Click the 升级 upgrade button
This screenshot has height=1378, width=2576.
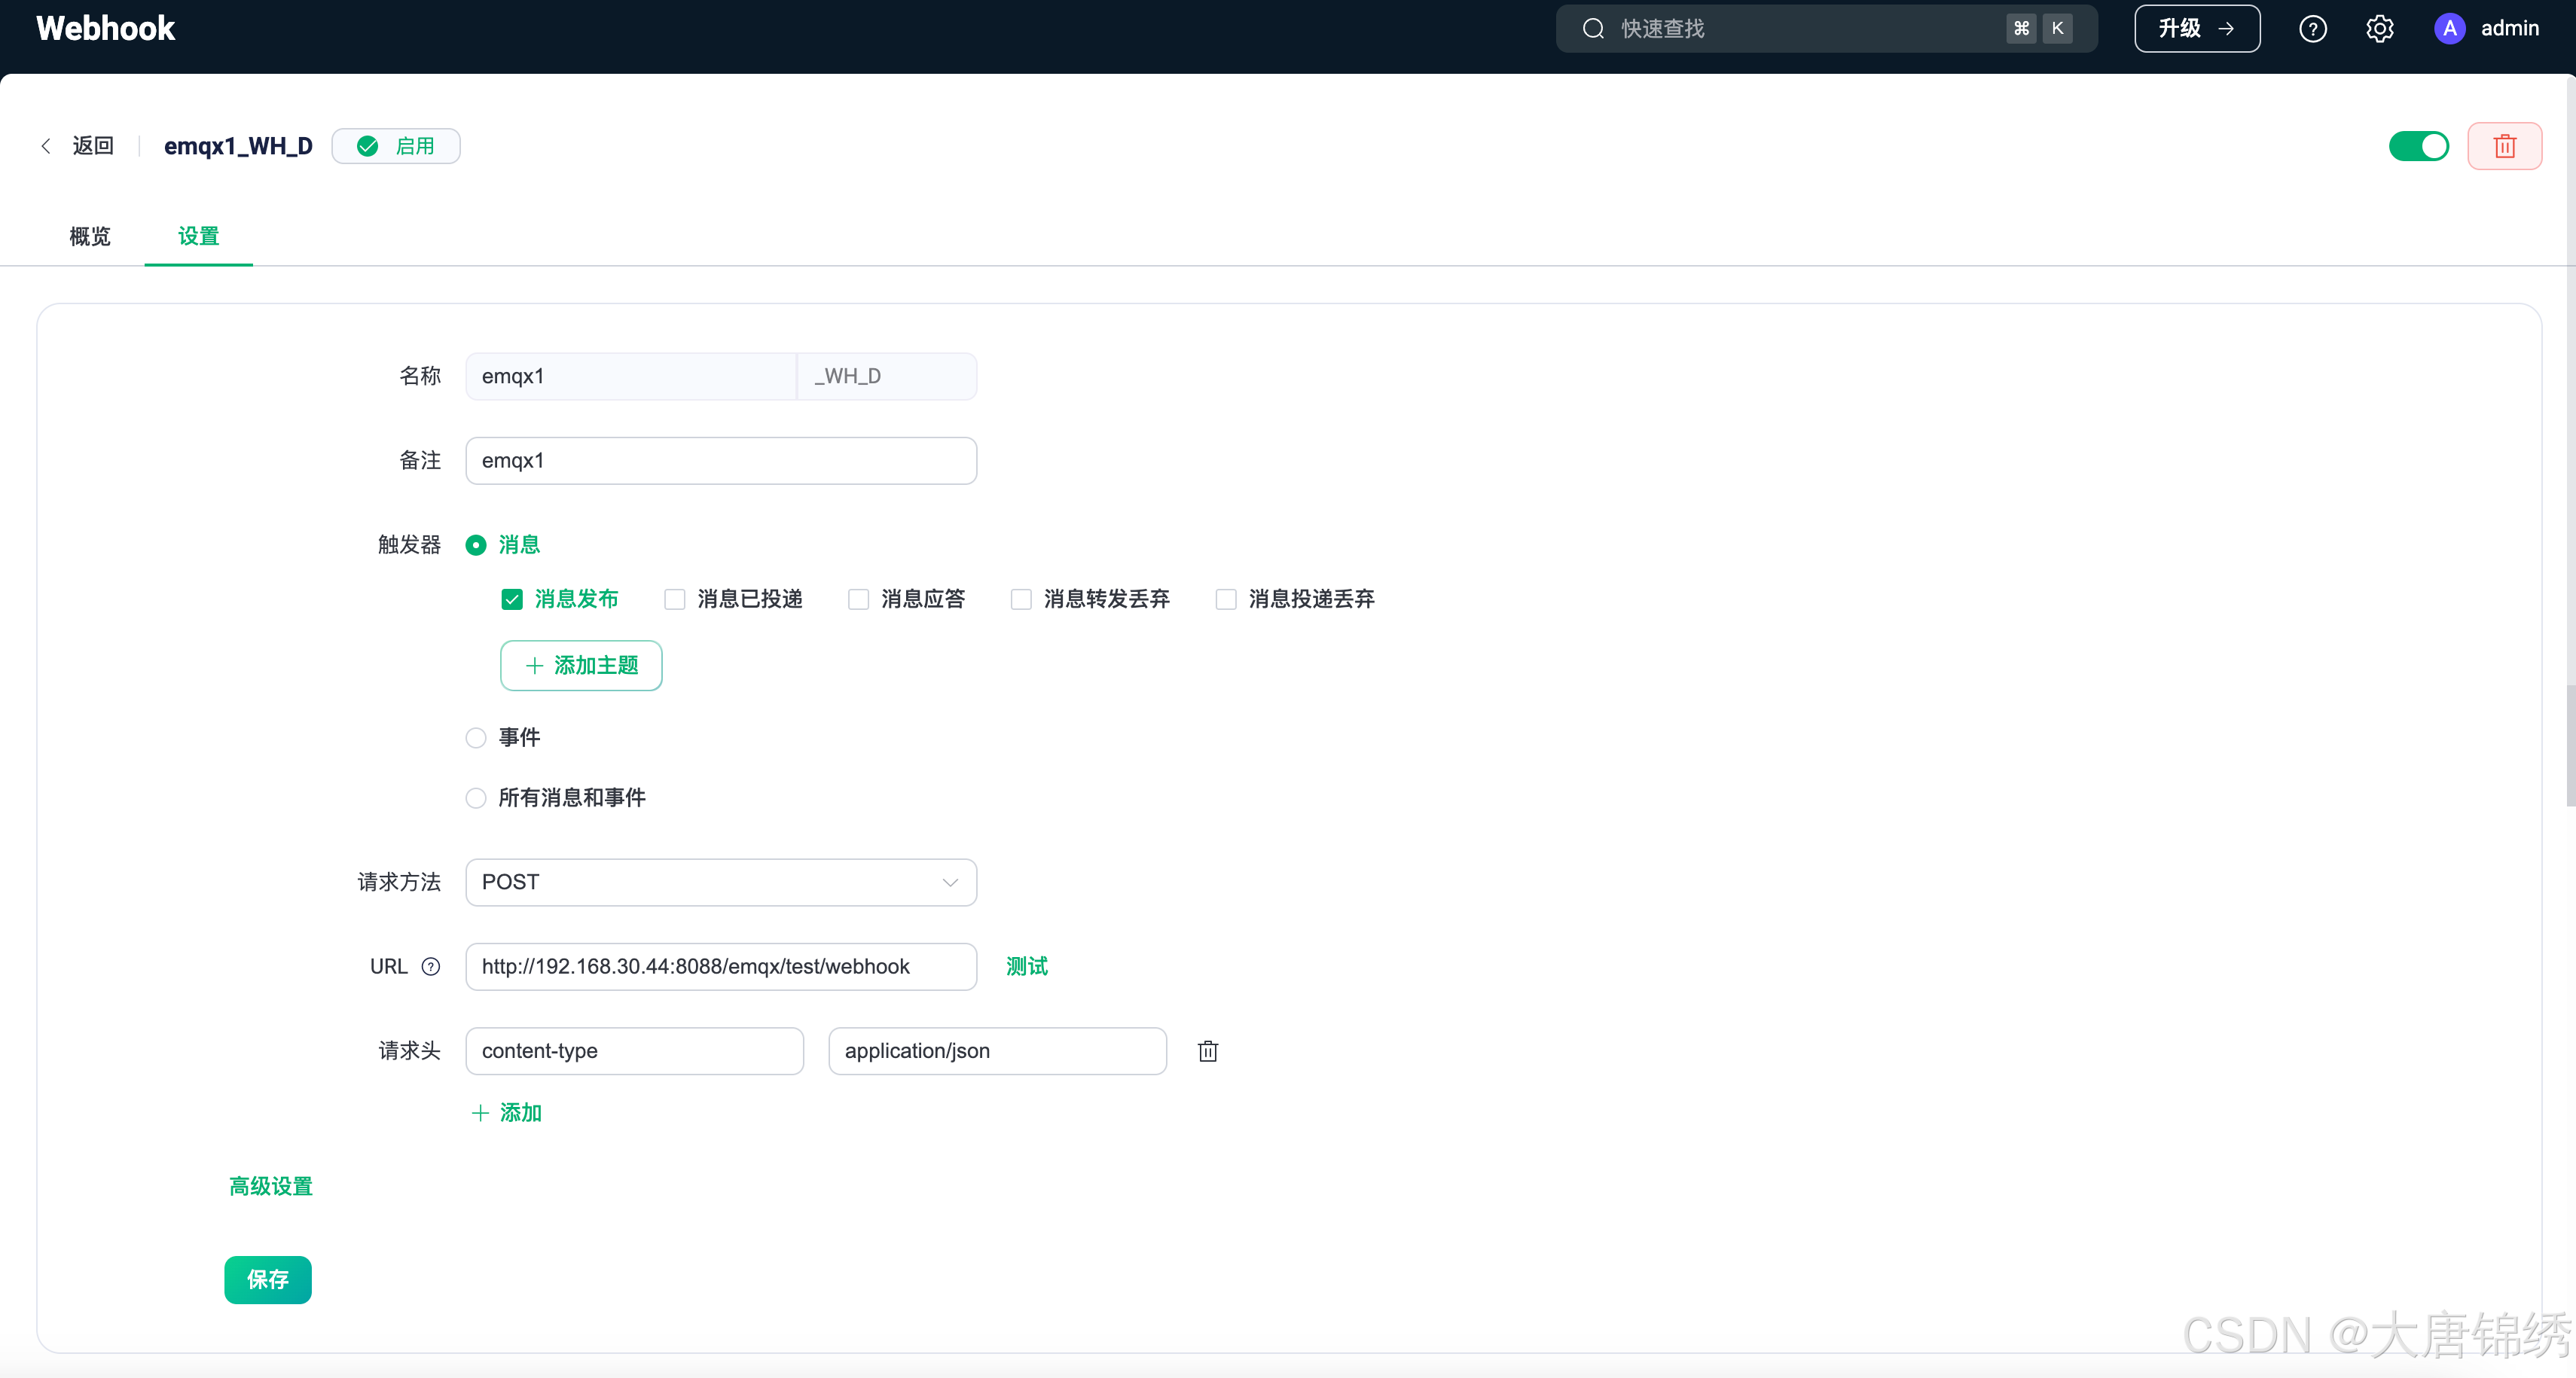point(2197,29)
